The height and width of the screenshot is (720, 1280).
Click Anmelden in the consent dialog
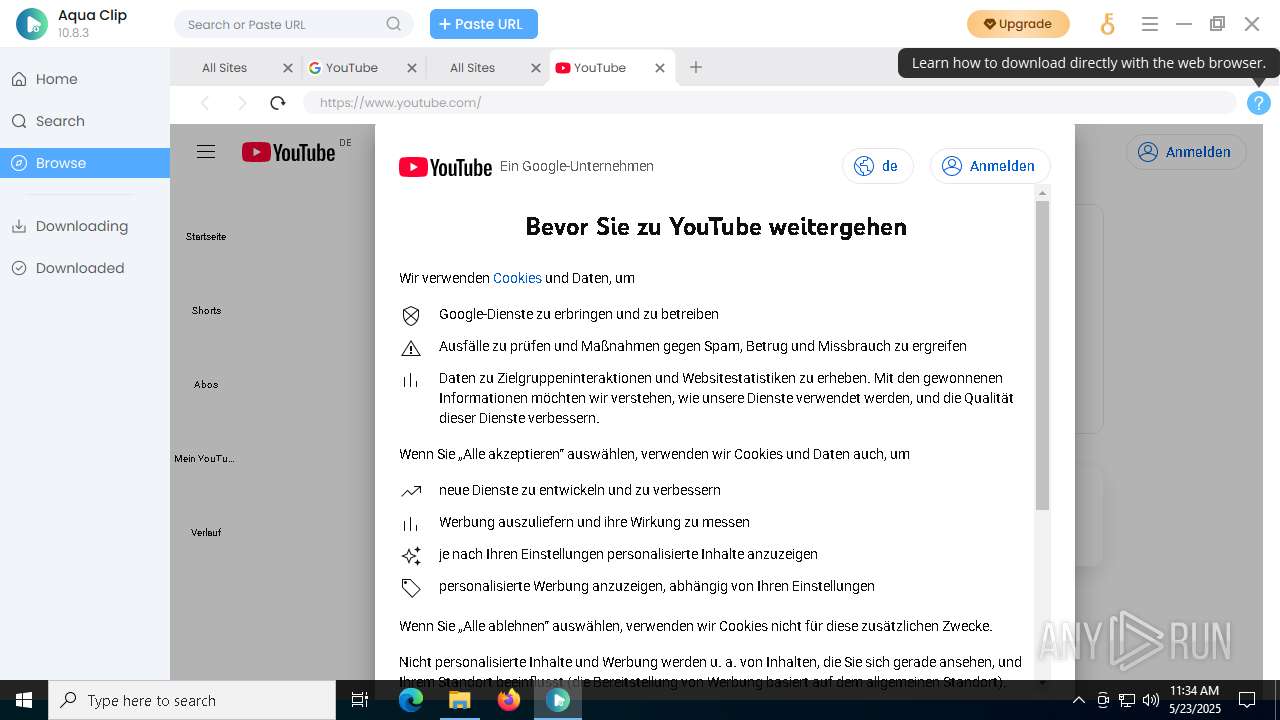tap(990, 166)
